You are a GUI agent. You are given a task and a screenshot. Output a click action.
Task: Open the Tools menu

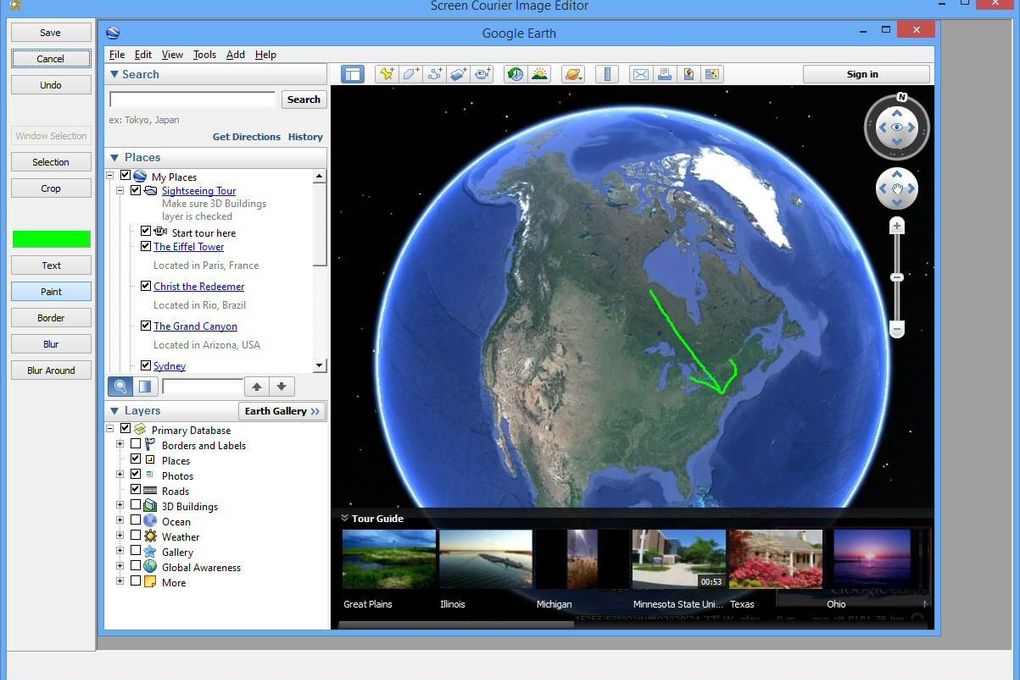205,55
